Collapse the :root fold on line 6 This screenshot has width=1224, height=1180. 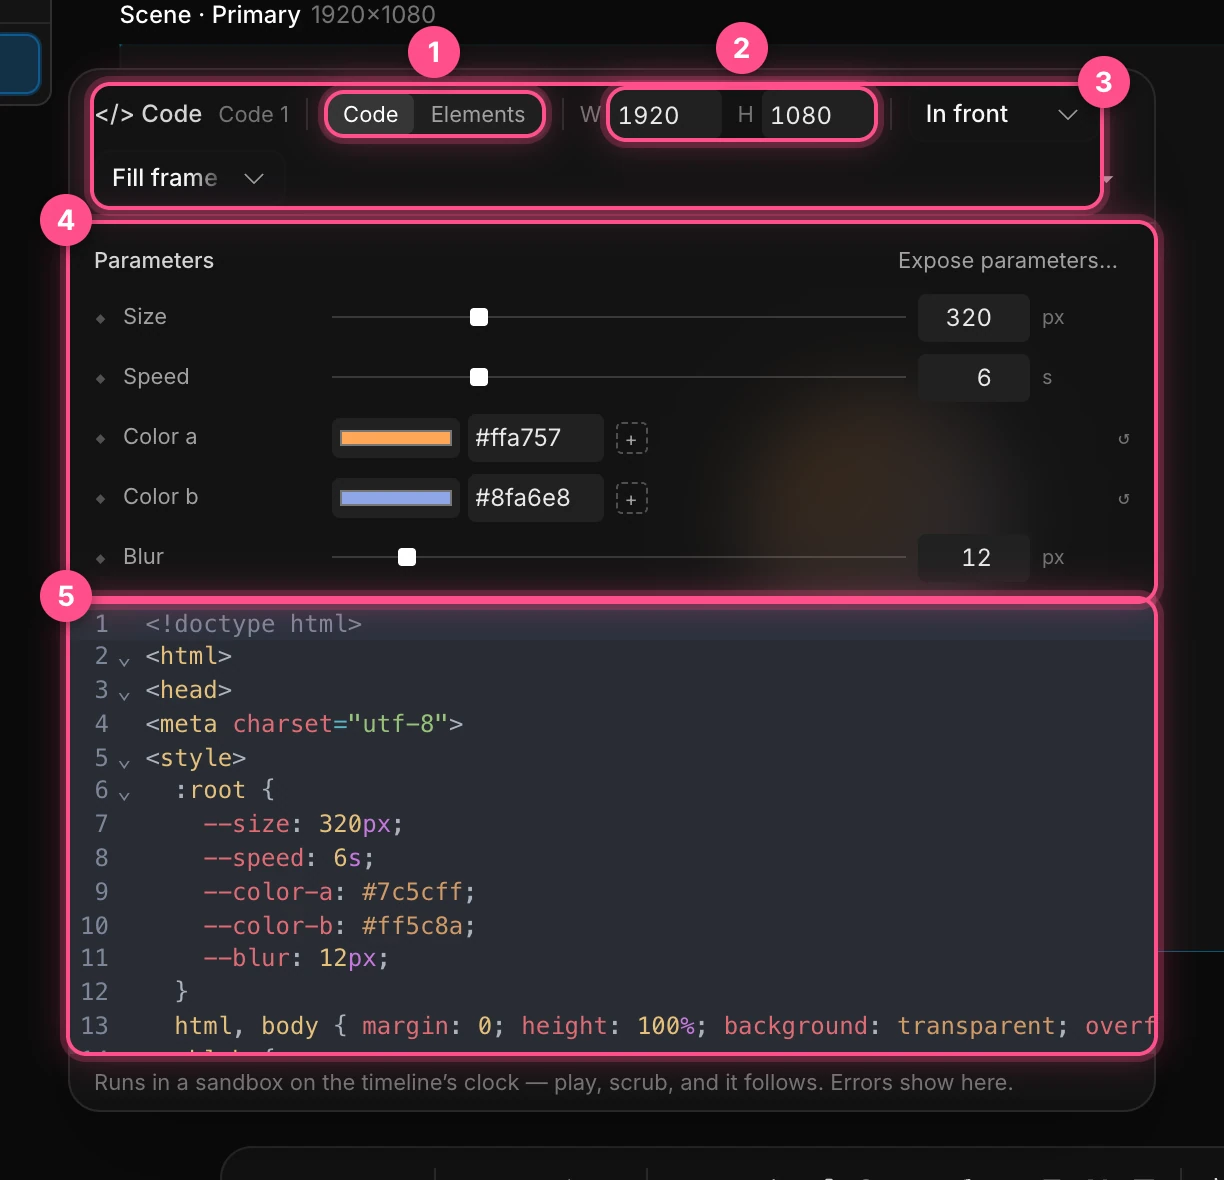(x=124, y=796)
